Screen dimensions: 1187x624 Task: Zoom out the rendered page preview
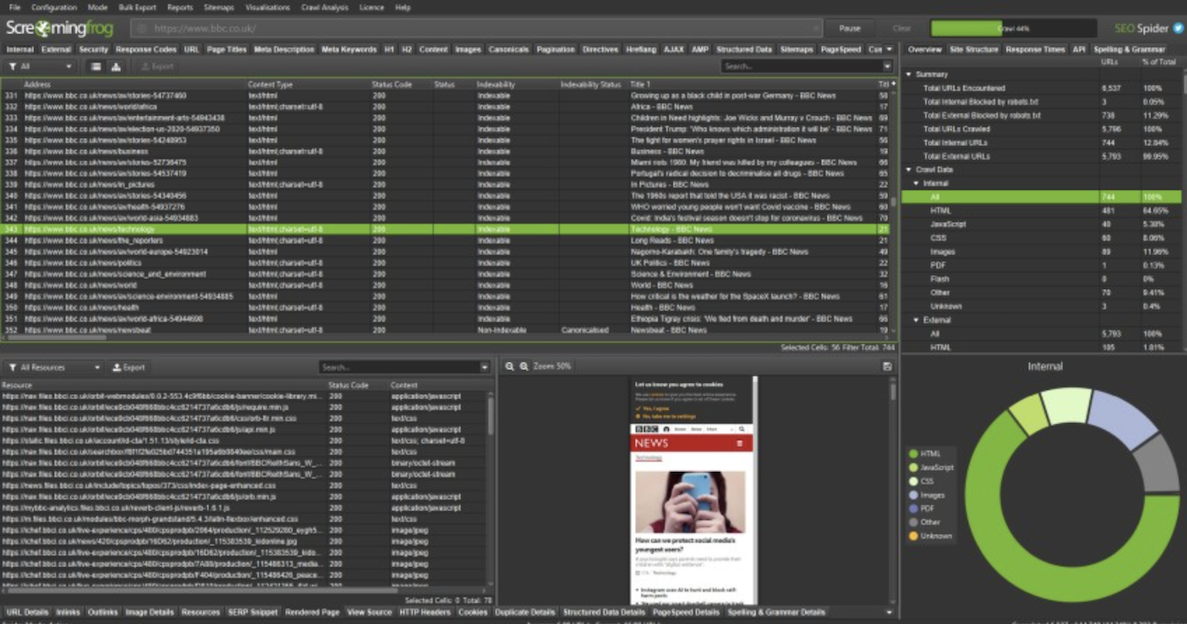pos(509,367)
